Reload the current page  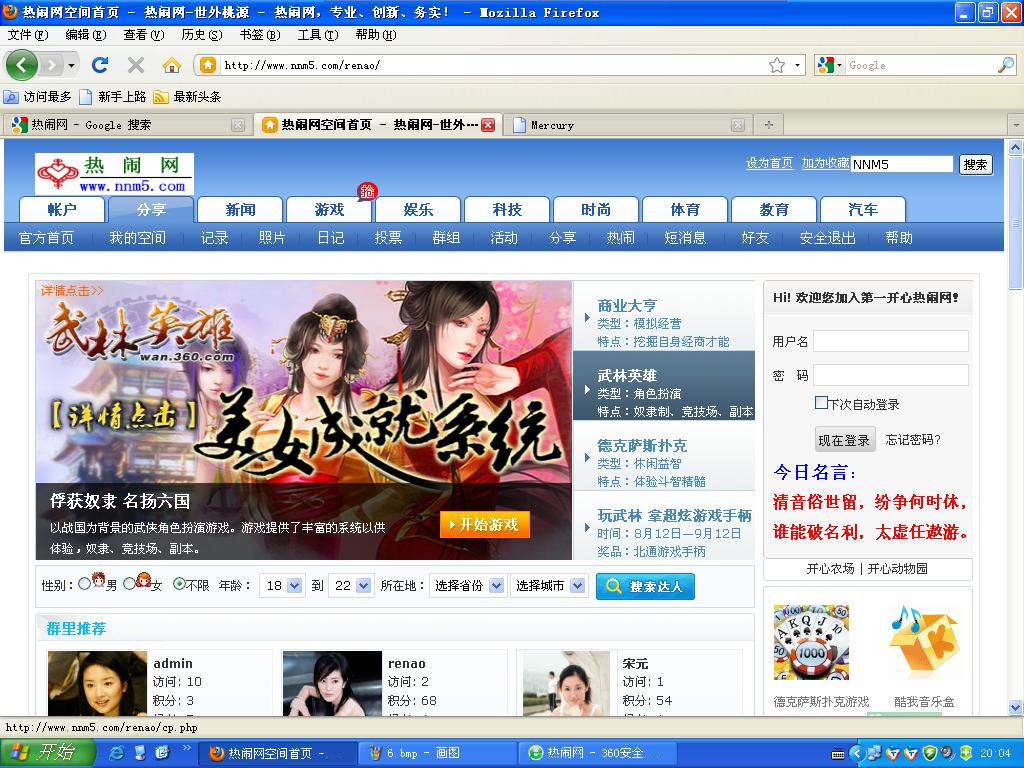(x=100, y=65)
